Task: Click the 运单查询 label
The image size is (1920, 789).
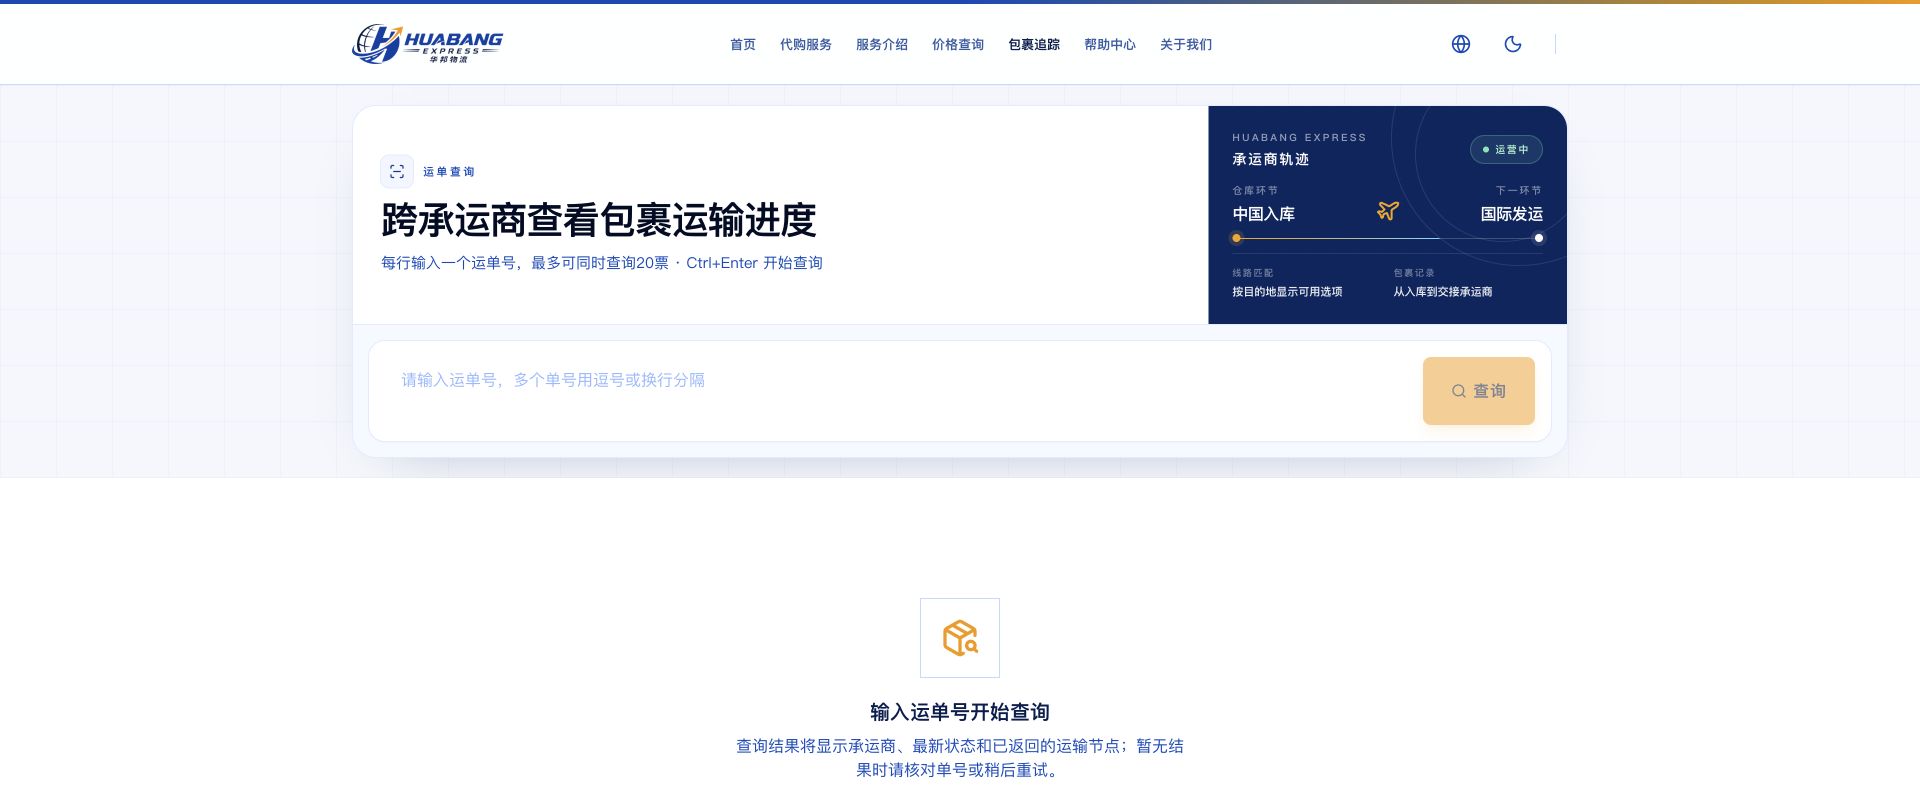Action: 449,172
